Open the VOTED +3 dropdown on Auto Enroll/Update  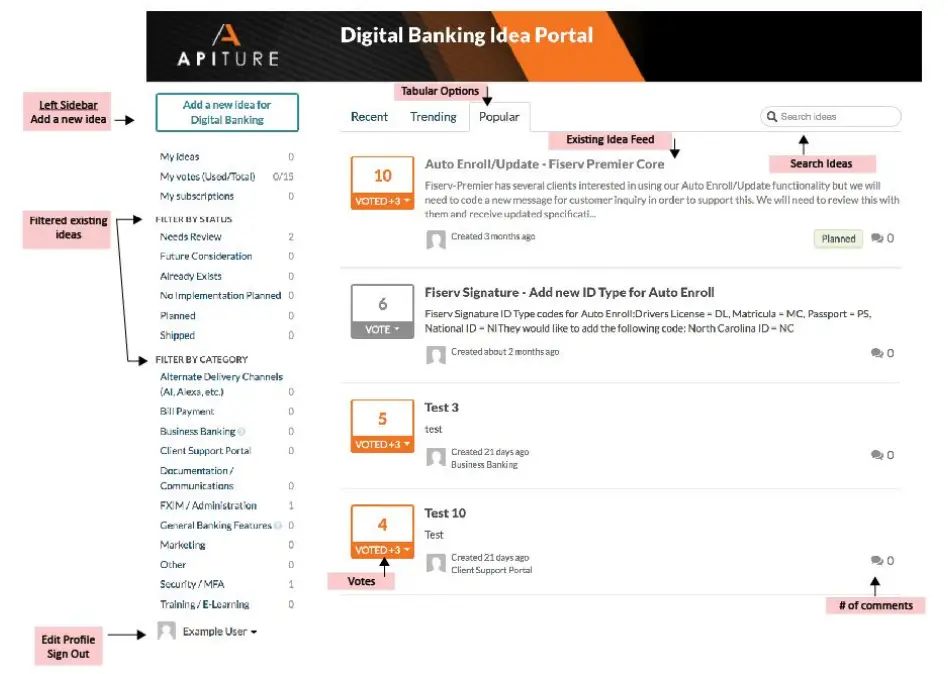(x=381, y=199)
